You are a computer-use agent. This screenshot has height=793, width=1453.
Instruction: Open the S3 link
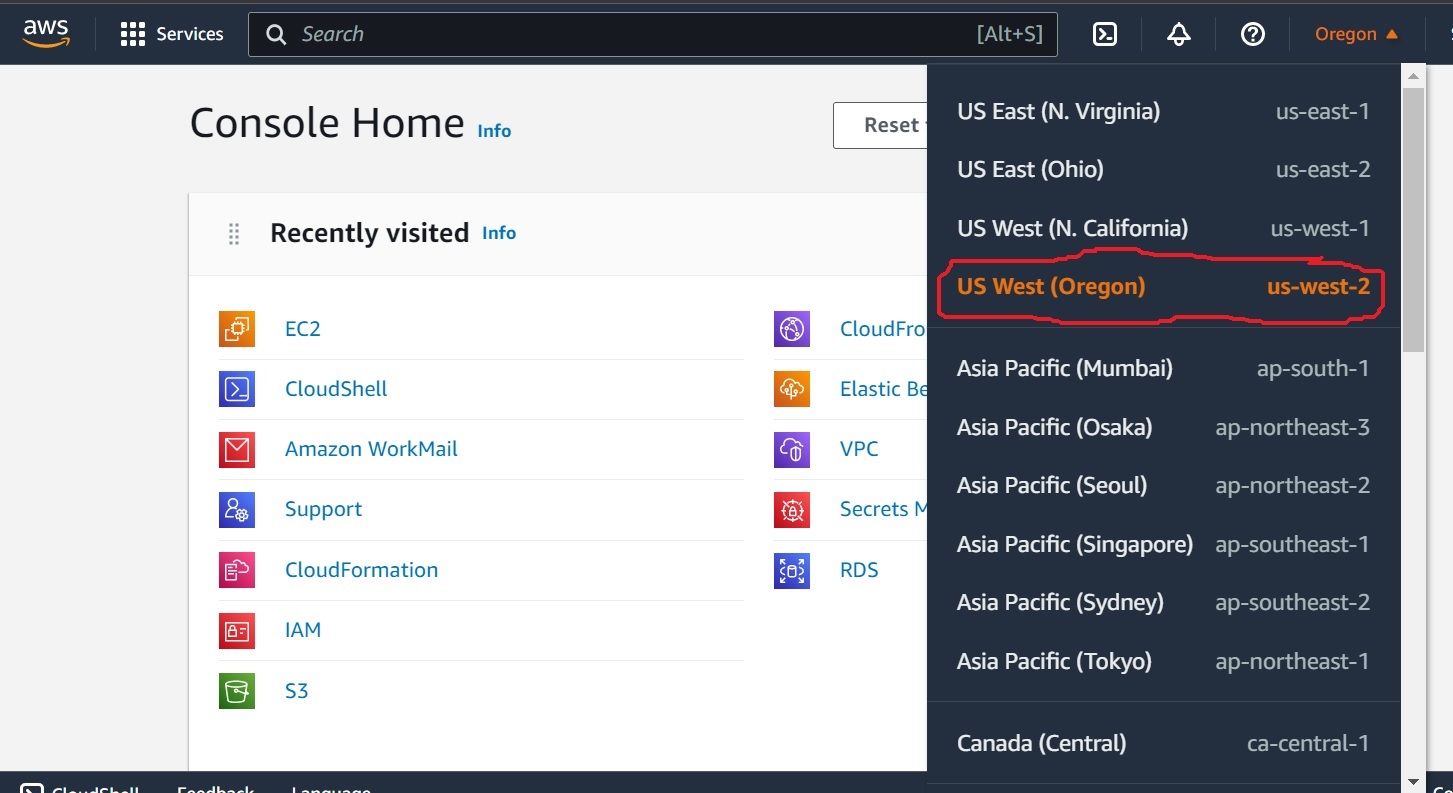pyautogui.click(x=296, y=691)
